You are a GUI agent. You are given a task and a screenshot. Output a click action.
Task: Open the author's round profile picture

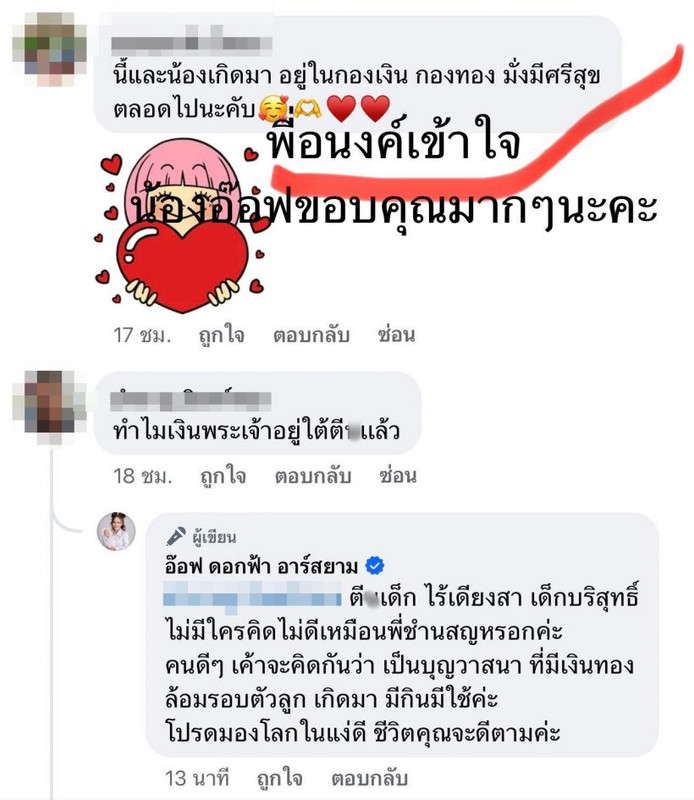pos(116,531)
